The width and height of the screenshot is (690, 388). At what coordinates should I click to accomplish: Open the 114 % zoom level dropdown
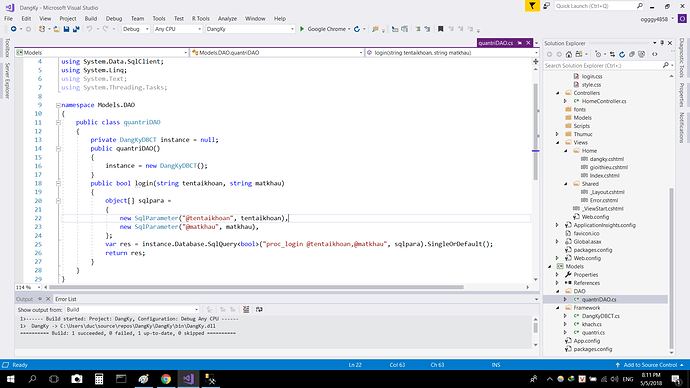coord(29,287)
